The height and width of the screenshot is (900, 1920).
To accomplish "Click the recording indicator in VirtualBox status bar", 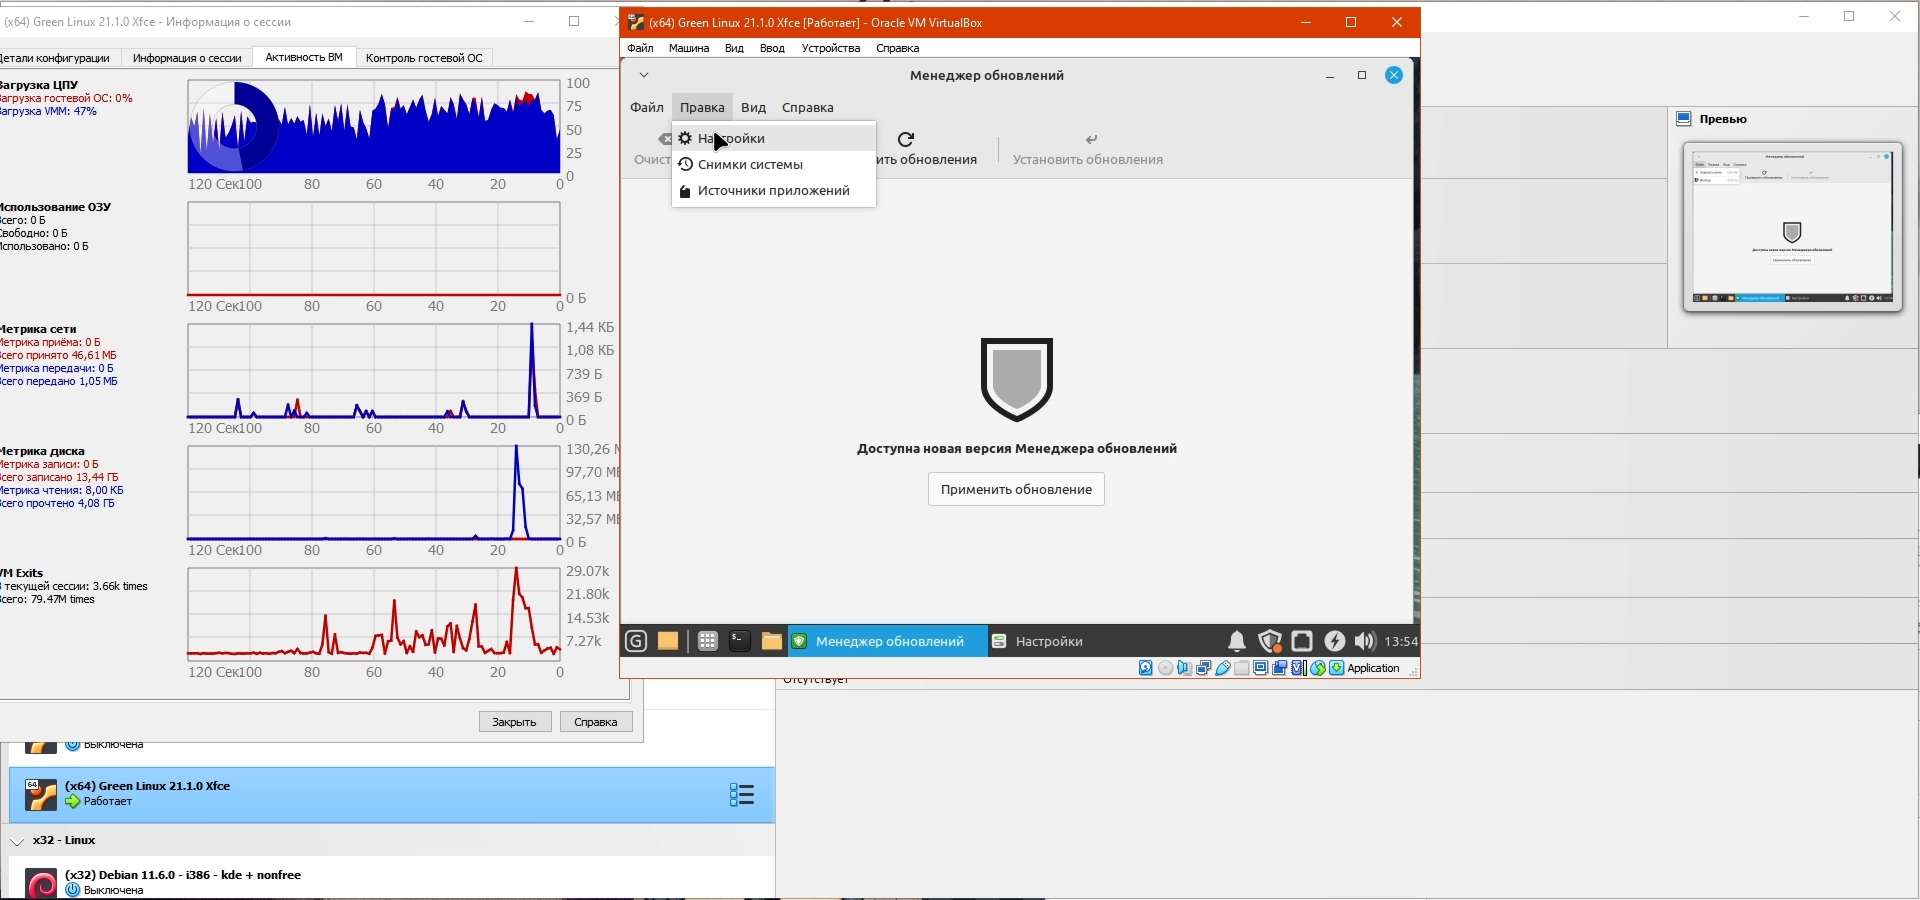I will (x=1280, y=669).
